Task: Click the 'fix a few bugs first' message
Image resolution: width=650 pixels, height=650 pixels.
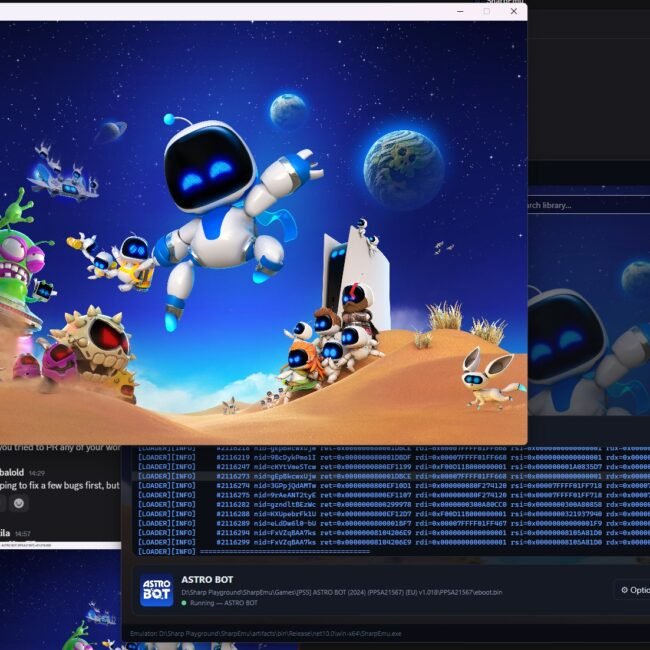Action: tap(60, 485)
